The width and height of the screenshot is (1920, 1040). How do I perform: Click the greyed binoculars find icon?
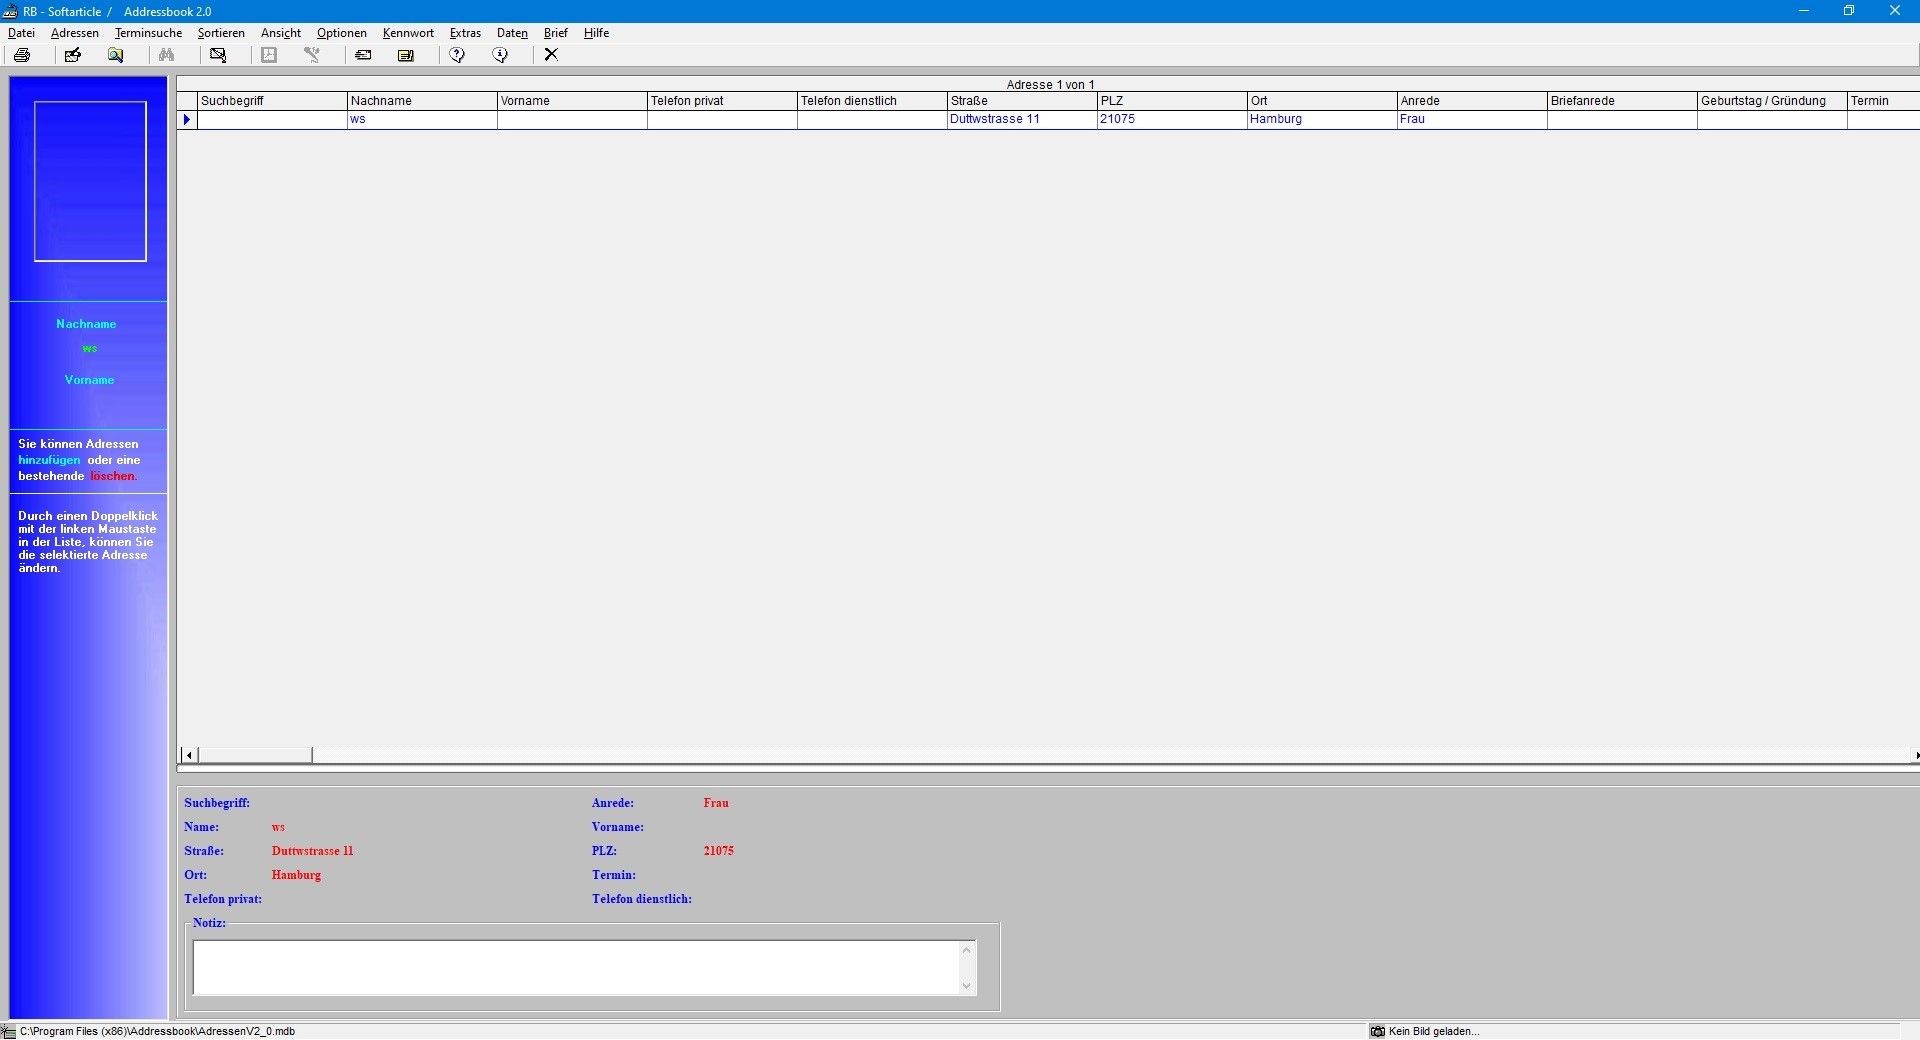point(167,55)
